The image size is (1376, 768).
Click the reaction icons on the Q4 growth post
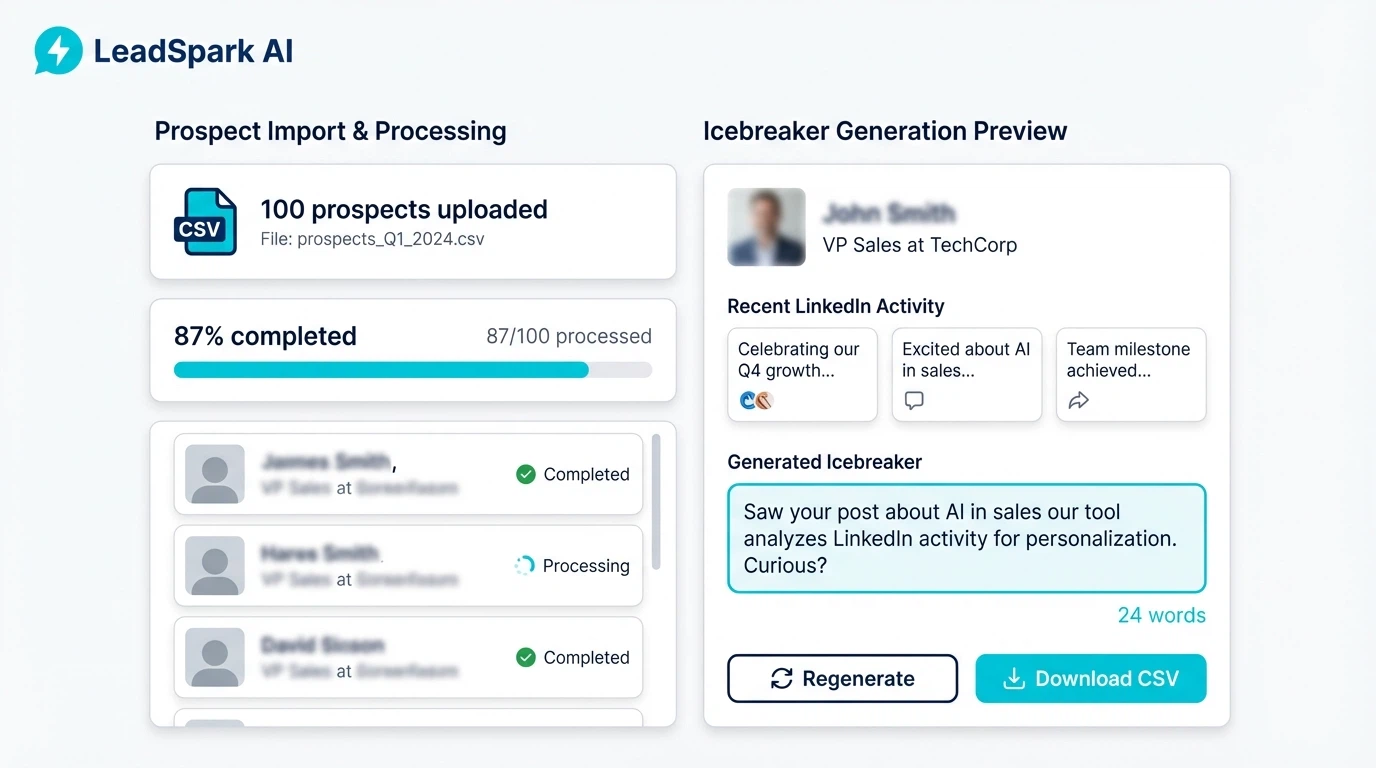[755, 400]
